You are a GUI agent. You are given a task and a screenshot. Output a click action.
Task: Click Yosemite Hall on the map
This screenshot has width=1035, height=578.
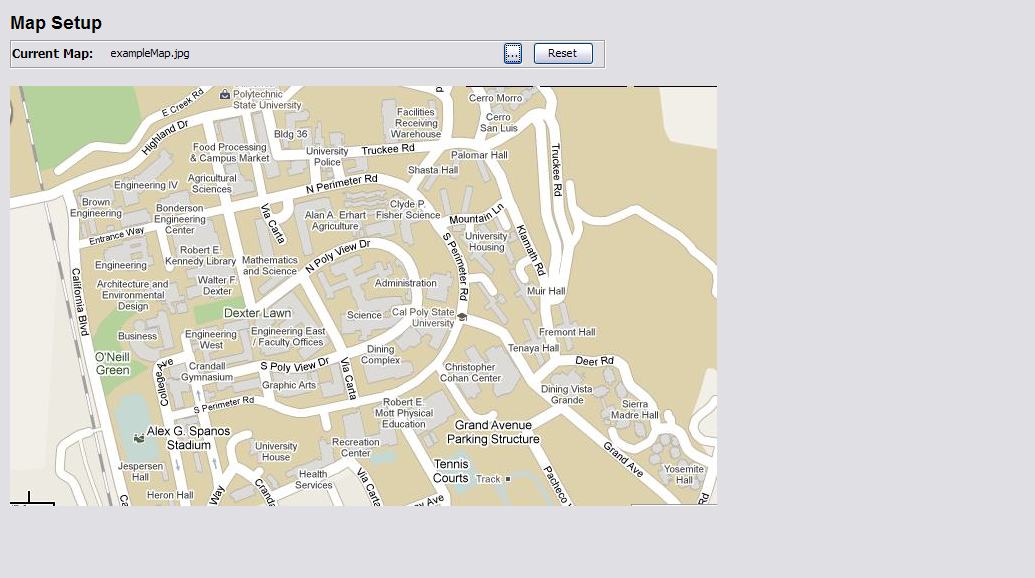(x=684, y=474)
